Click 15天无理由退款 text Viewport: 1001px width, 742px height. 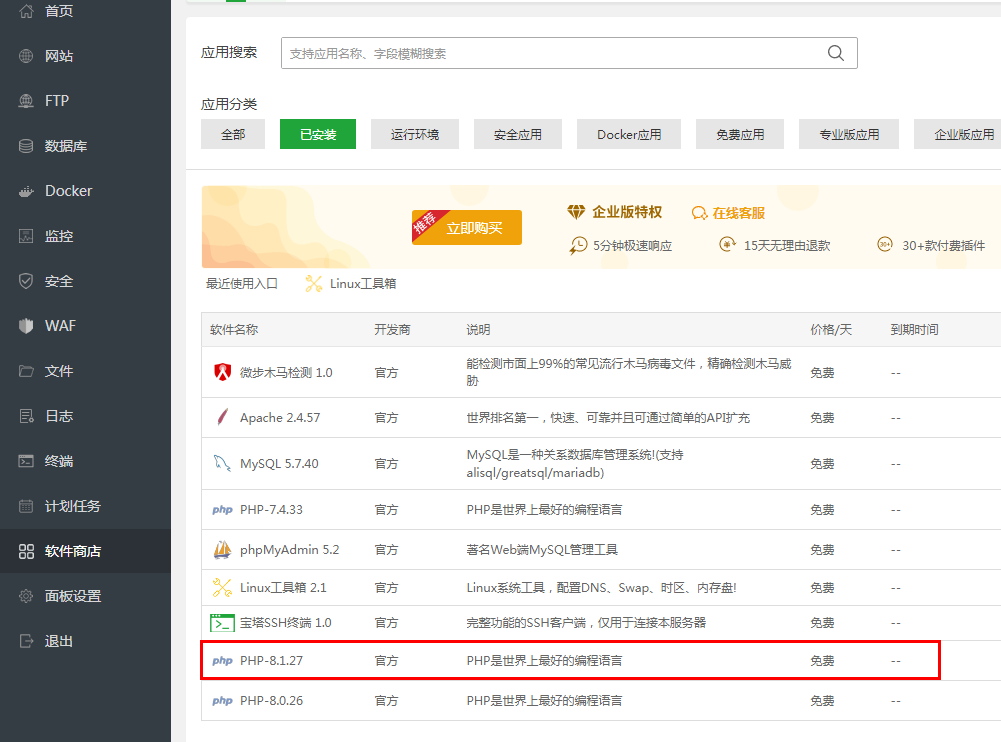786,246
